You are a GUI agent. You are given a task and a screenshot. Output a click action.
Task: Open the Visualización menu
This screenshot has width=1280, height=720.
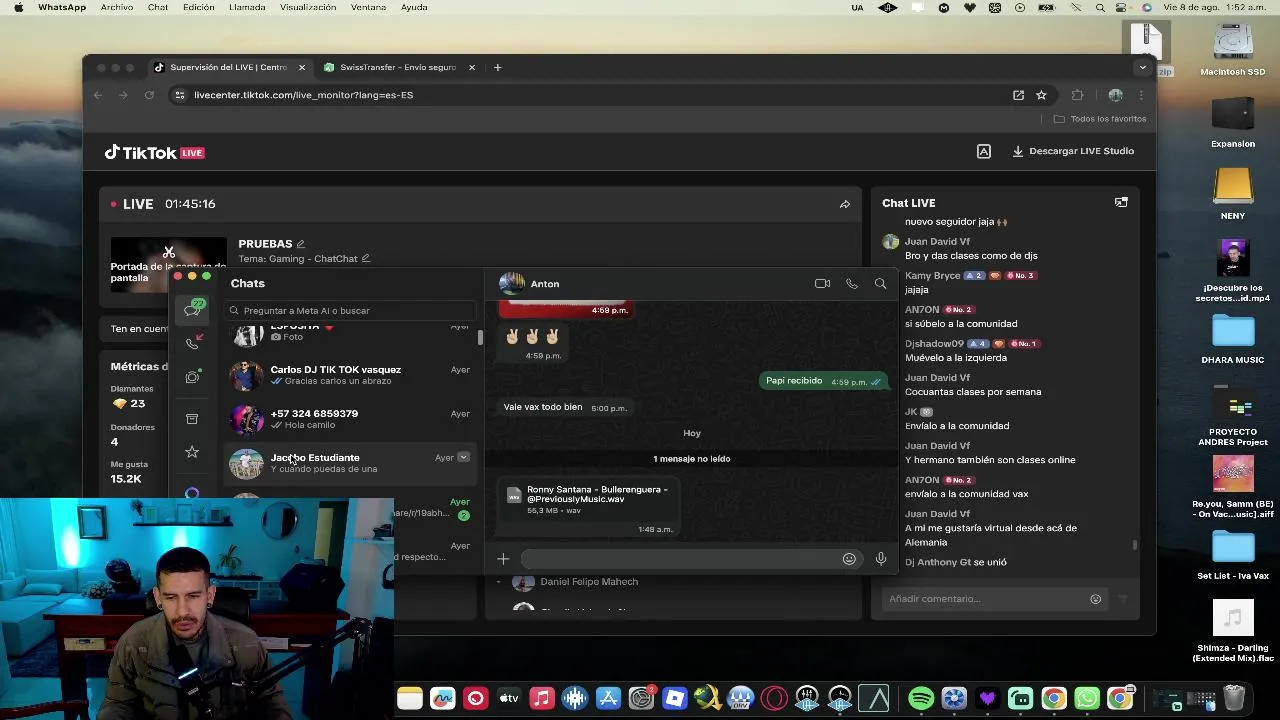pyautogui.click(x=308, y=7)
